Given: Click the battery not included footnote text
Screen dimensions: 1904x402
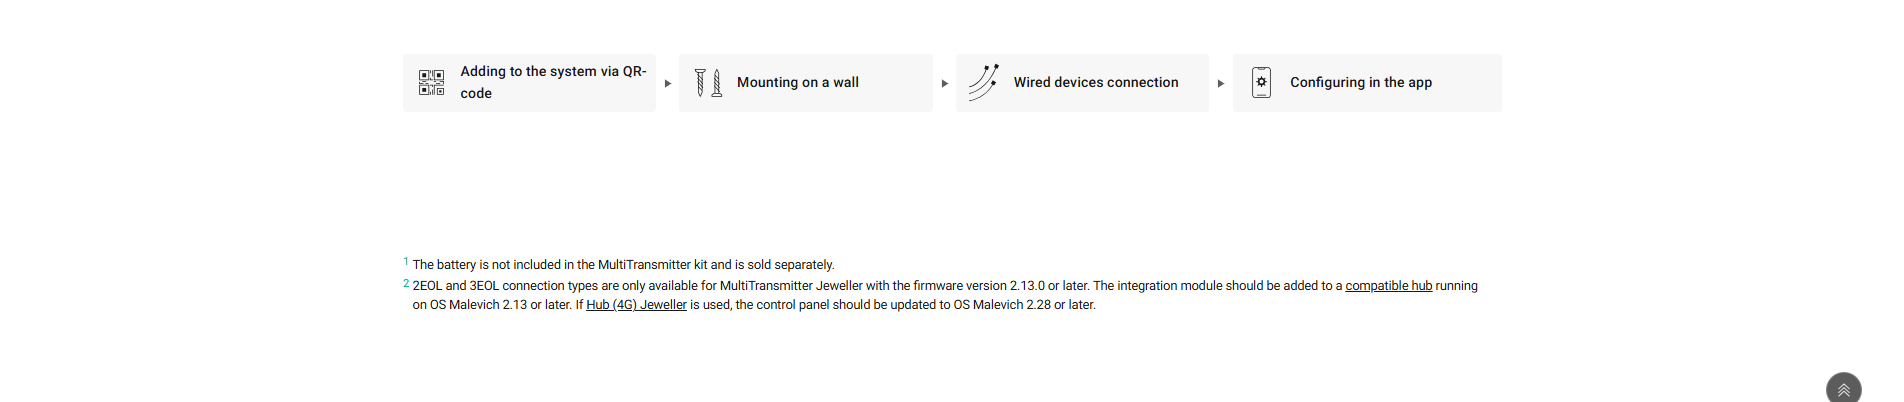Looking at the screenshot, I should click(623, 265).
